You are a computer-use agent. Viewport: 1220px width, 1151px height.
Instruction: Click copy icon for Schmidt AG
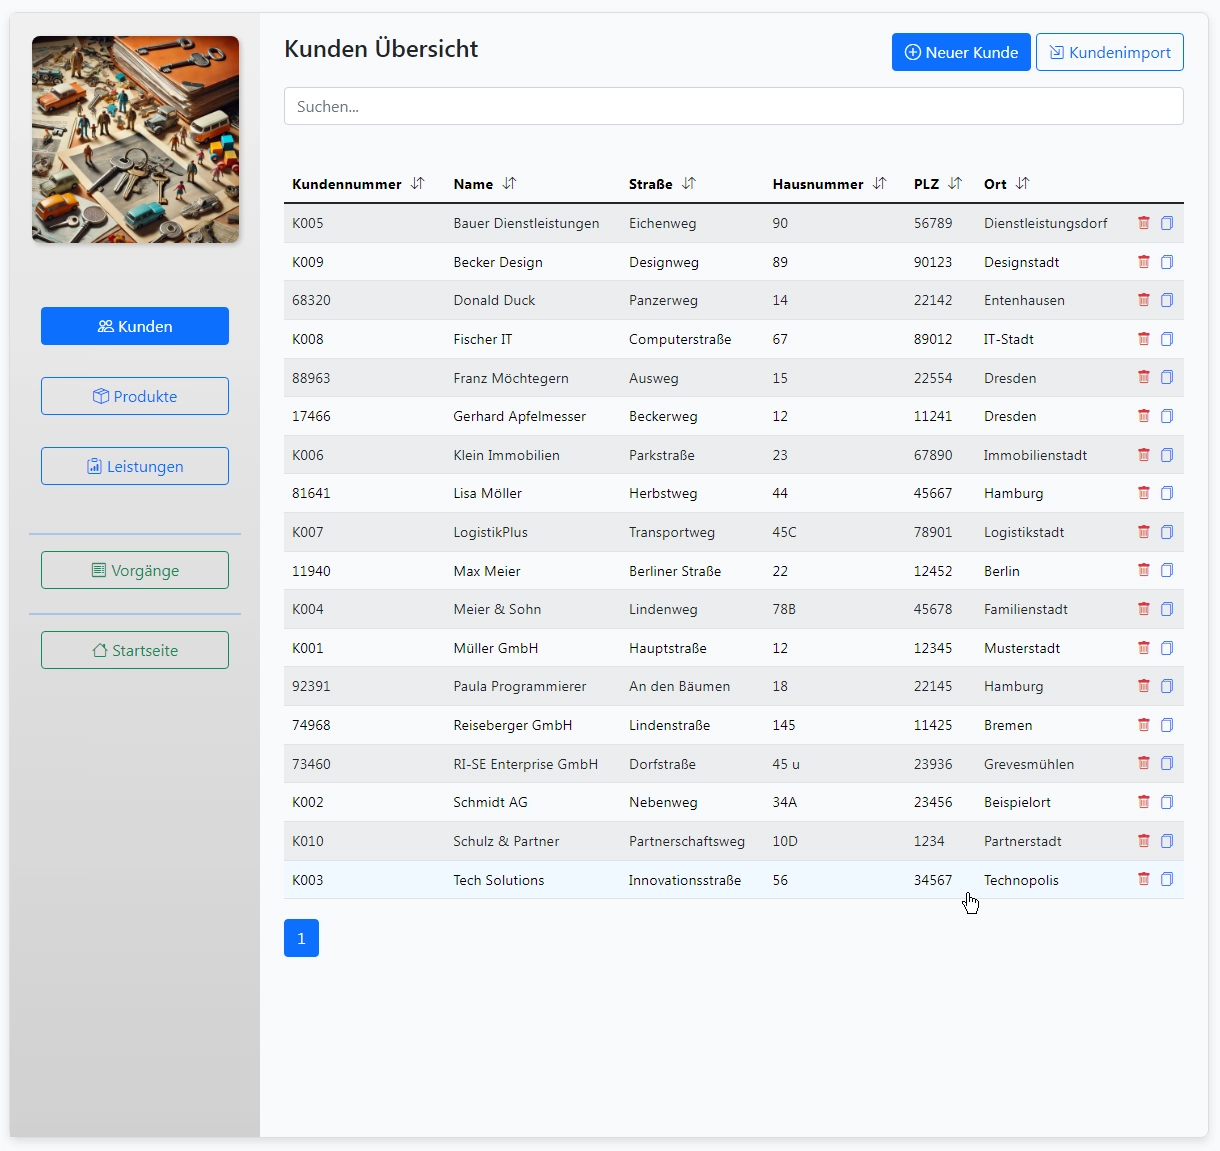click(1166, 802)
